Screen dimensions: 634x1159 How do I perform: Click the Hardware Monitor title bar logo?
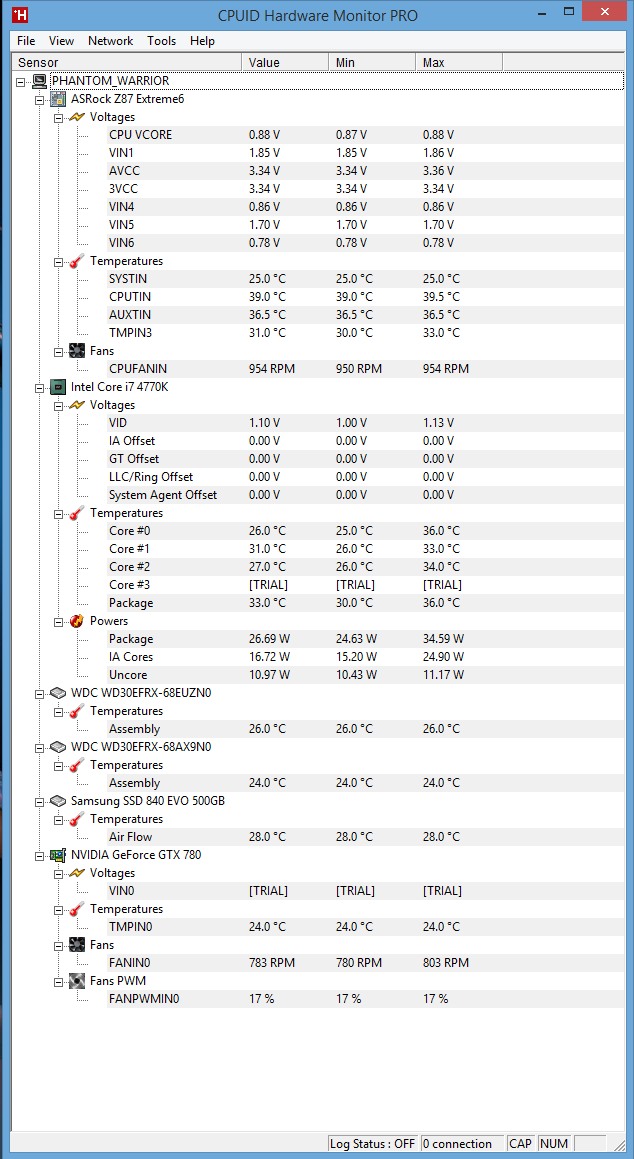(21, 15)
